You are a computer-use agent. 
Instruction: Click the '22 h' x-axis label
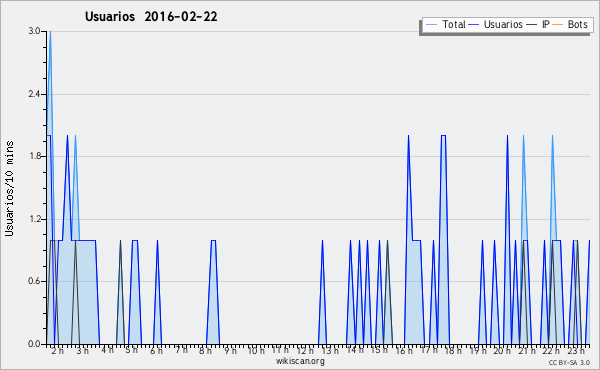click(x=552, y=351)
